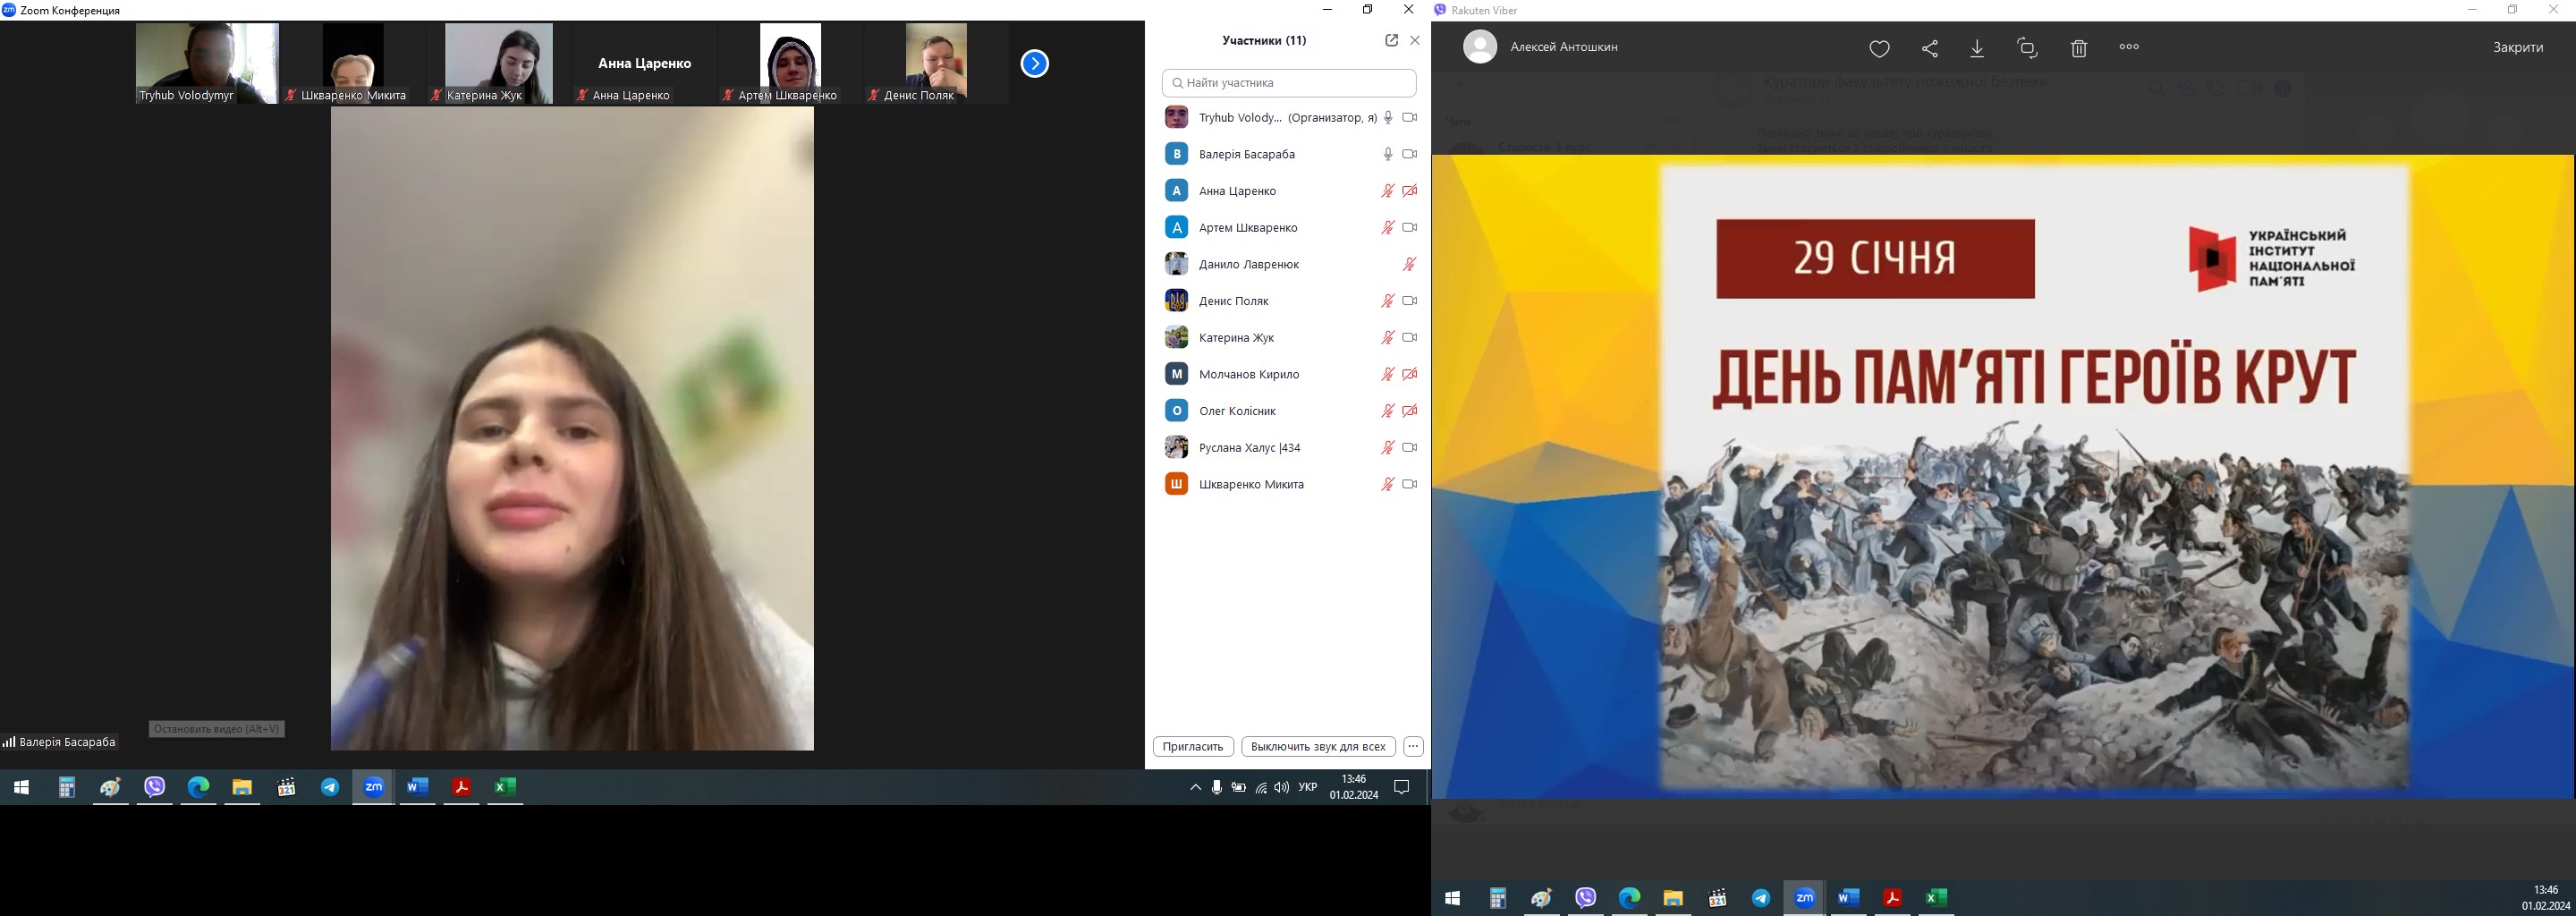Click the Пригласить button
Screen dimensions: 2576x916
click(x=1193, y=746)
